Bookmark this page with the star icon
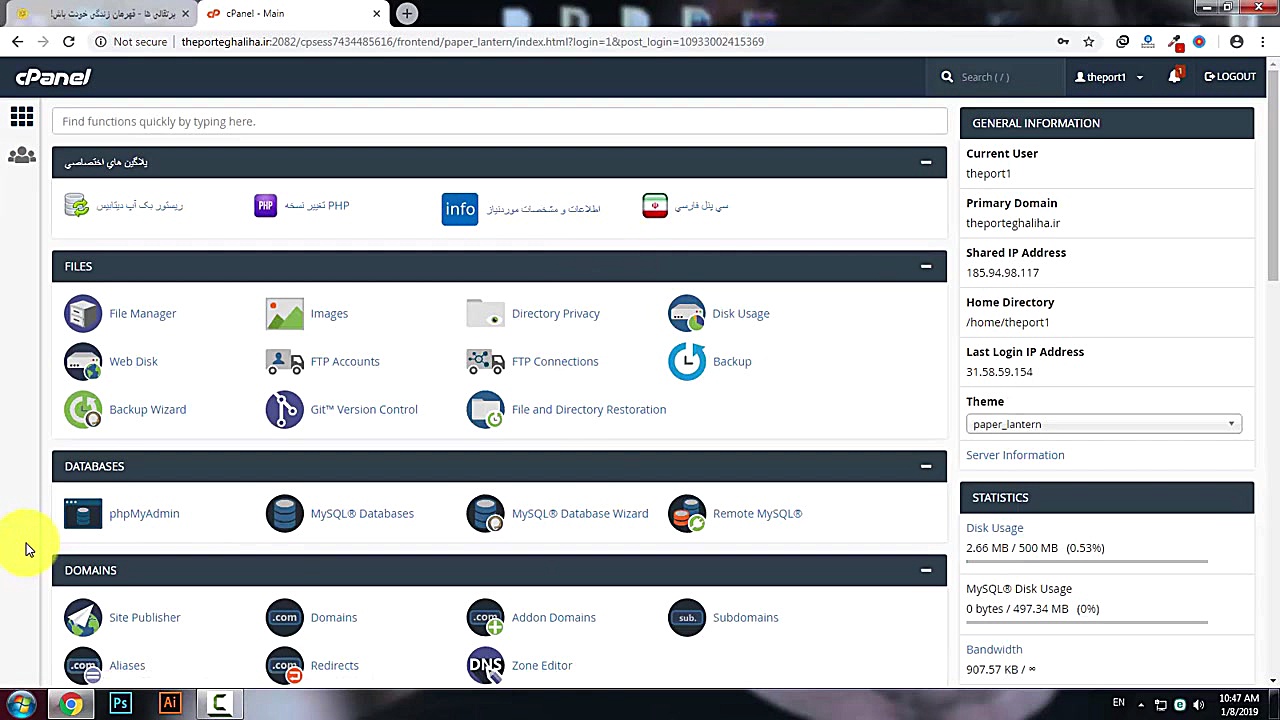The width and height of the screenshot is (1280, 720). [x=1089, y=42]
